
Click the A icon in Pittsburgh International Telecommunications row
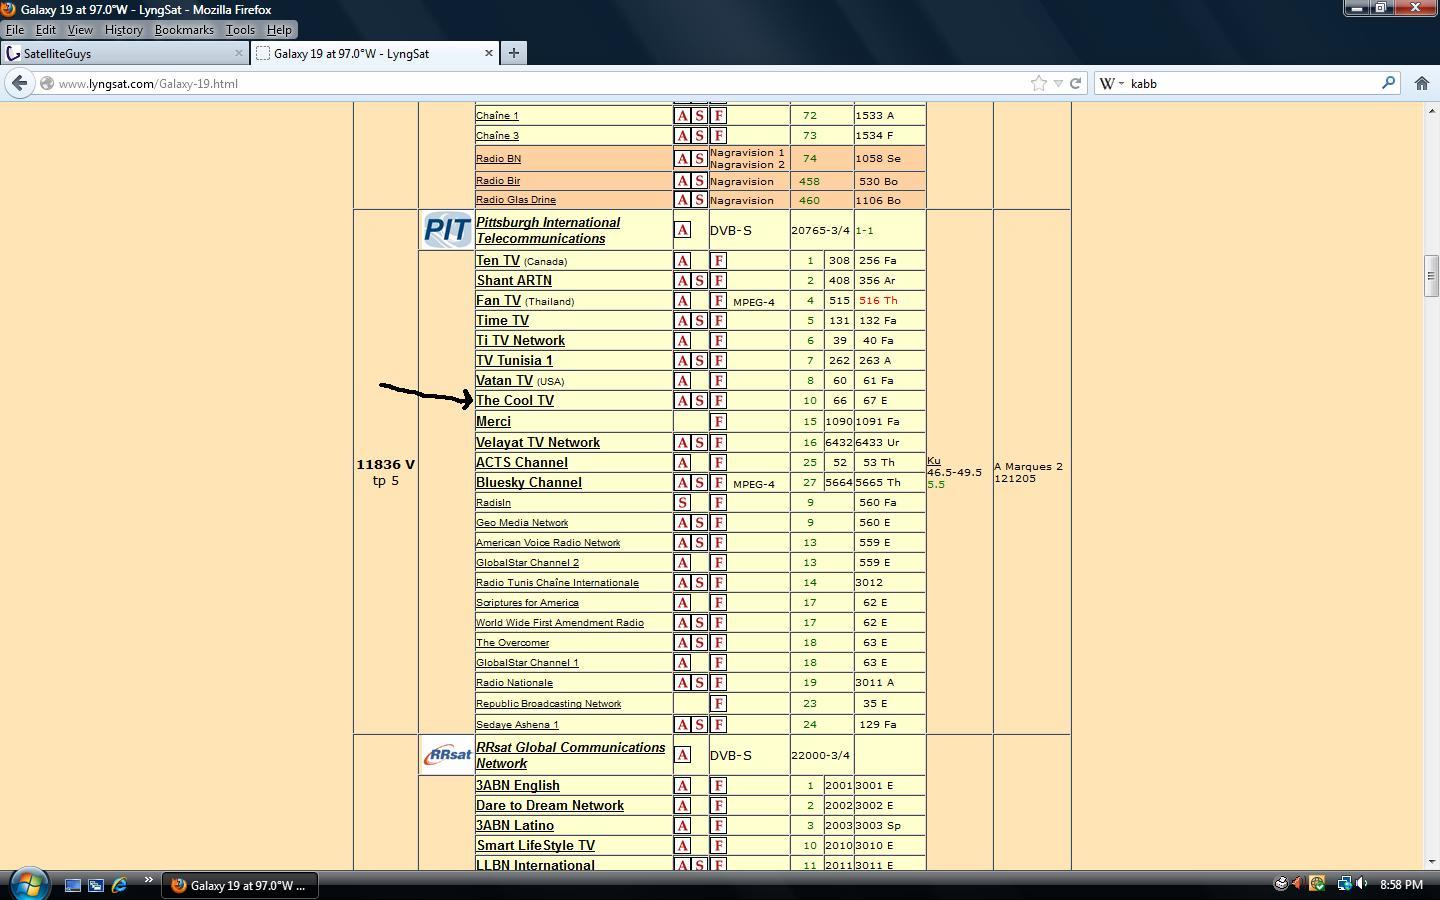point(682,230)
